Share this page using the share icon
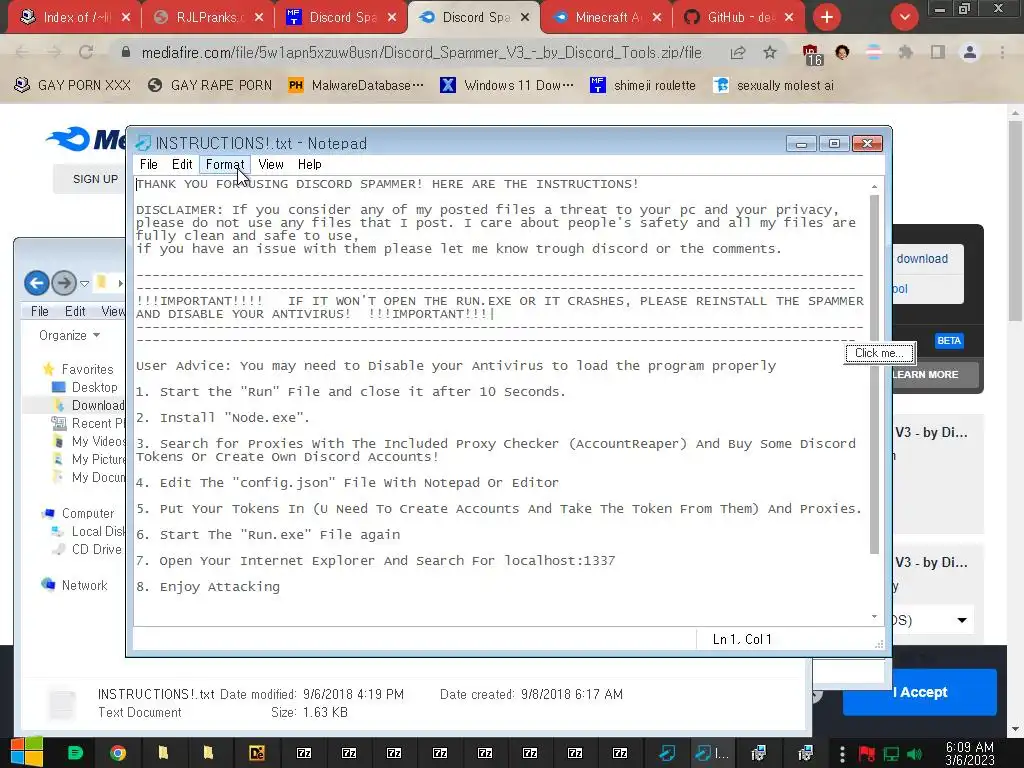This screenshot has height=768, width=1024. pyautogui.click(x=738, y=52)
